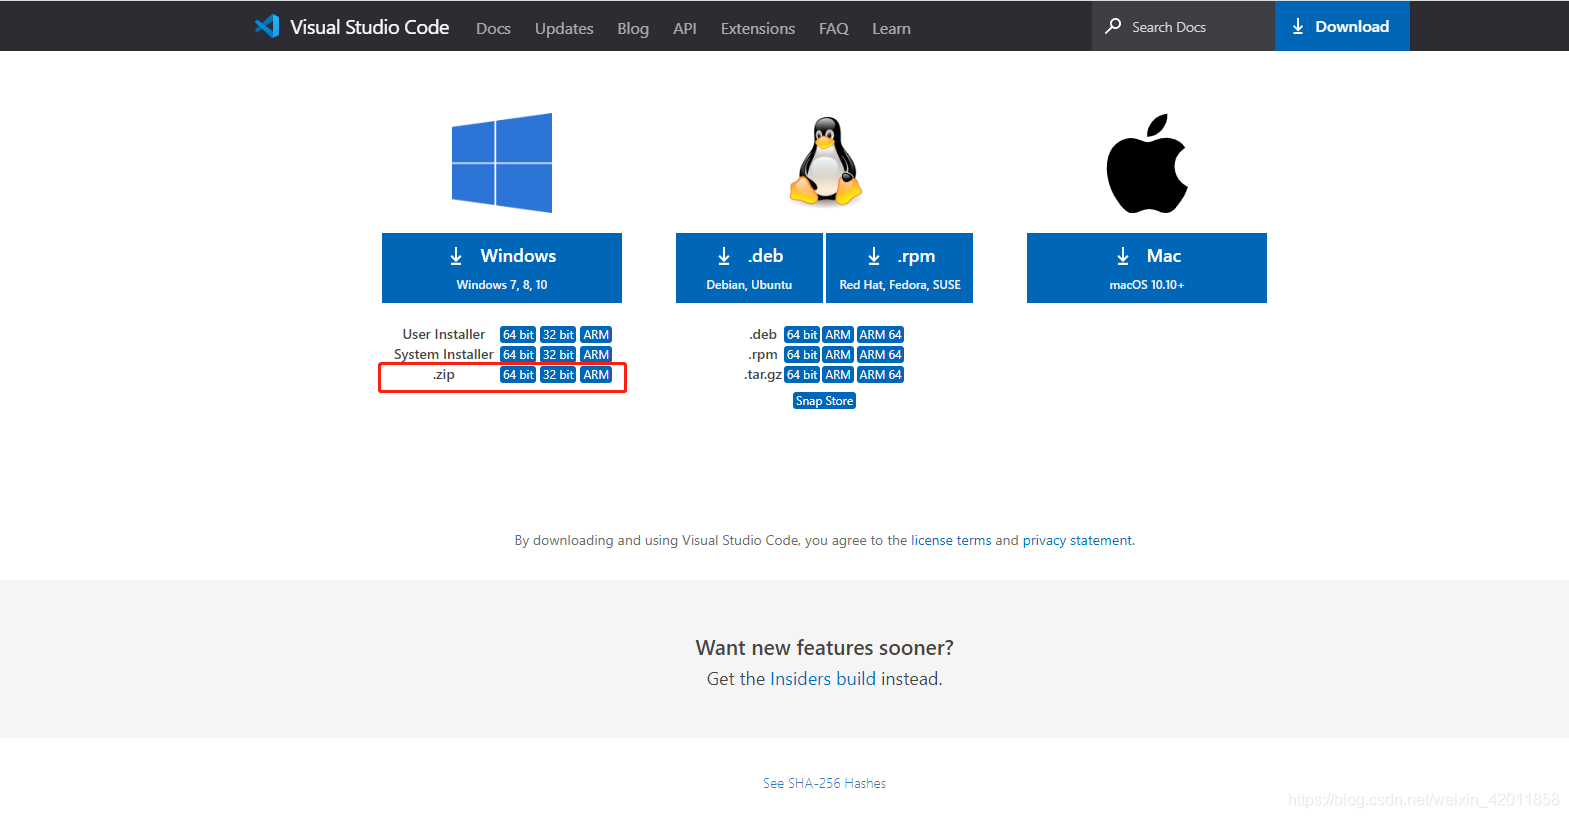
Task: Select User Installer ARM
Action: pyautogui.click(x=596, y=335)
